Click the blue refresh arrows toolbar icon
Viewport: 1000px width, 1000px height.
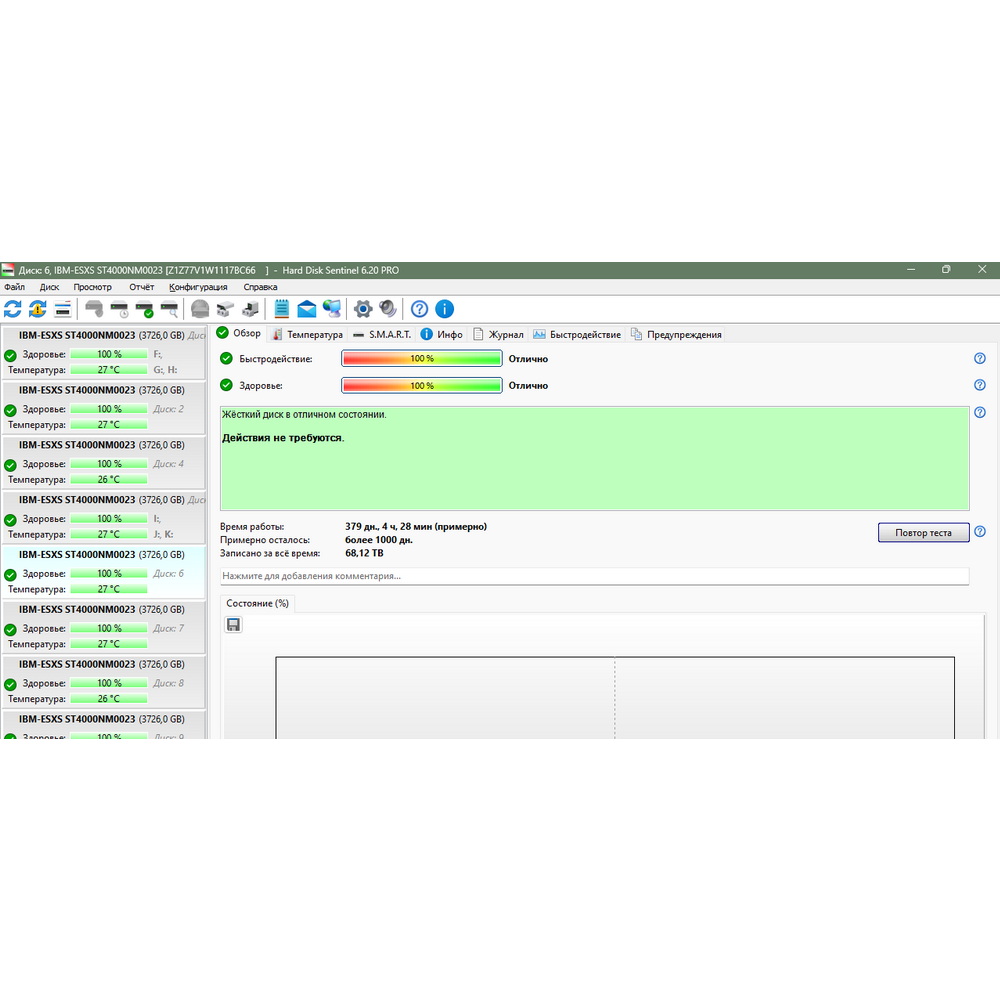pos(13,309)
